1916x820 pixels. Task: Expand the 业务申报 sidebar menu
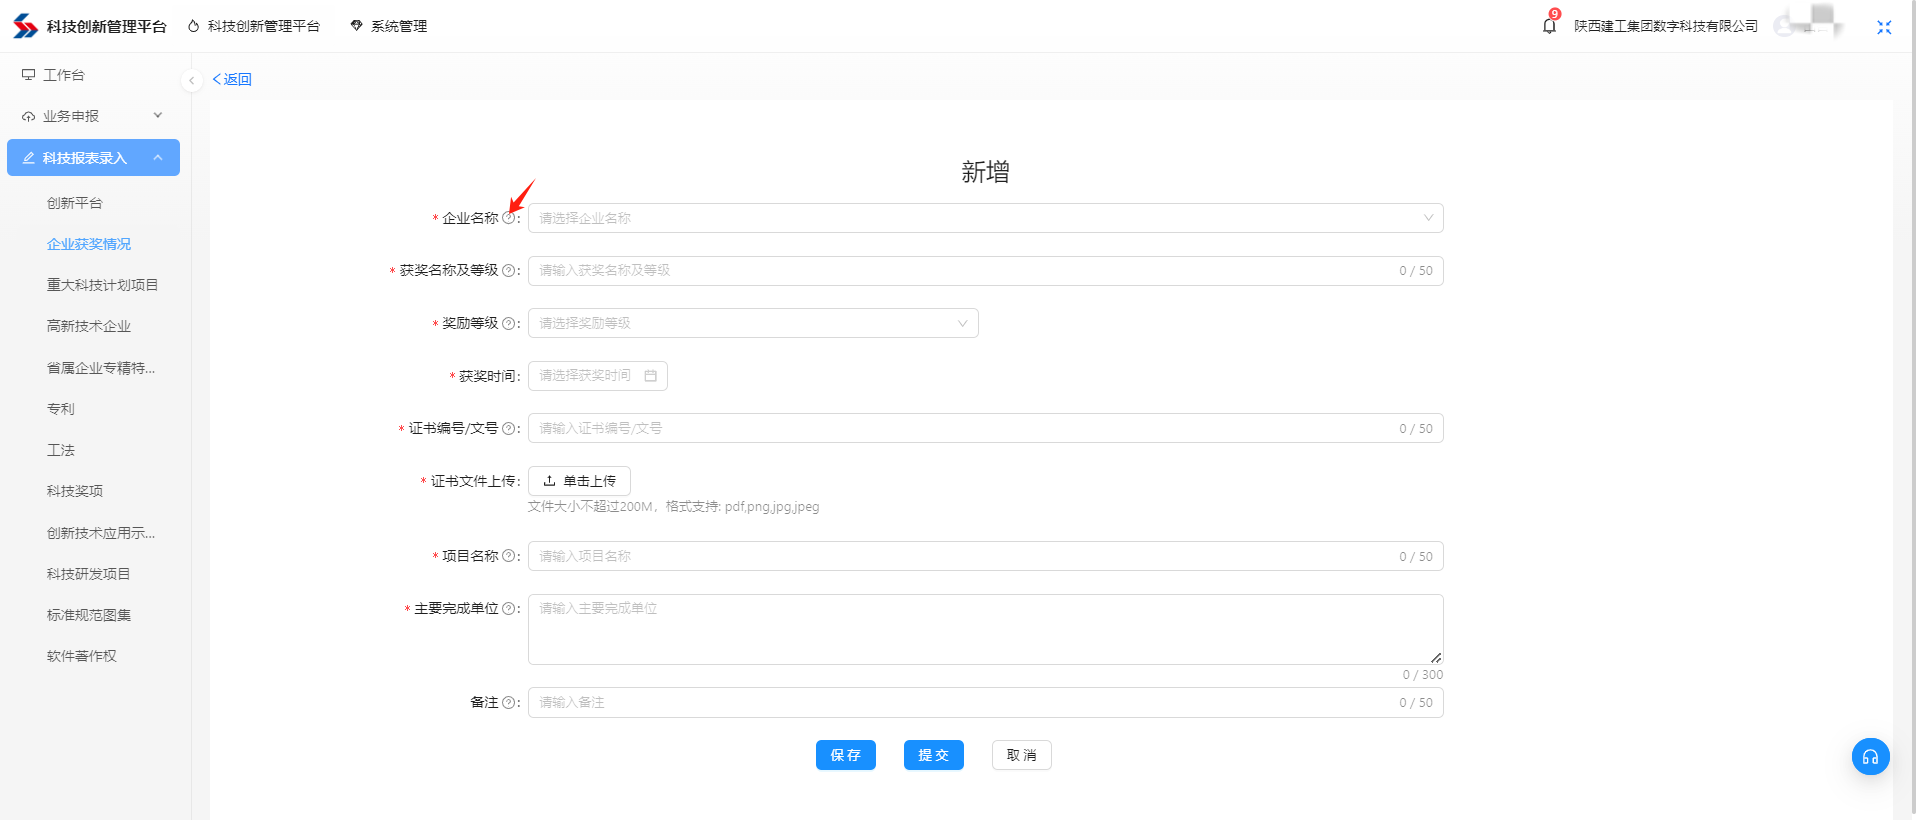92,116
